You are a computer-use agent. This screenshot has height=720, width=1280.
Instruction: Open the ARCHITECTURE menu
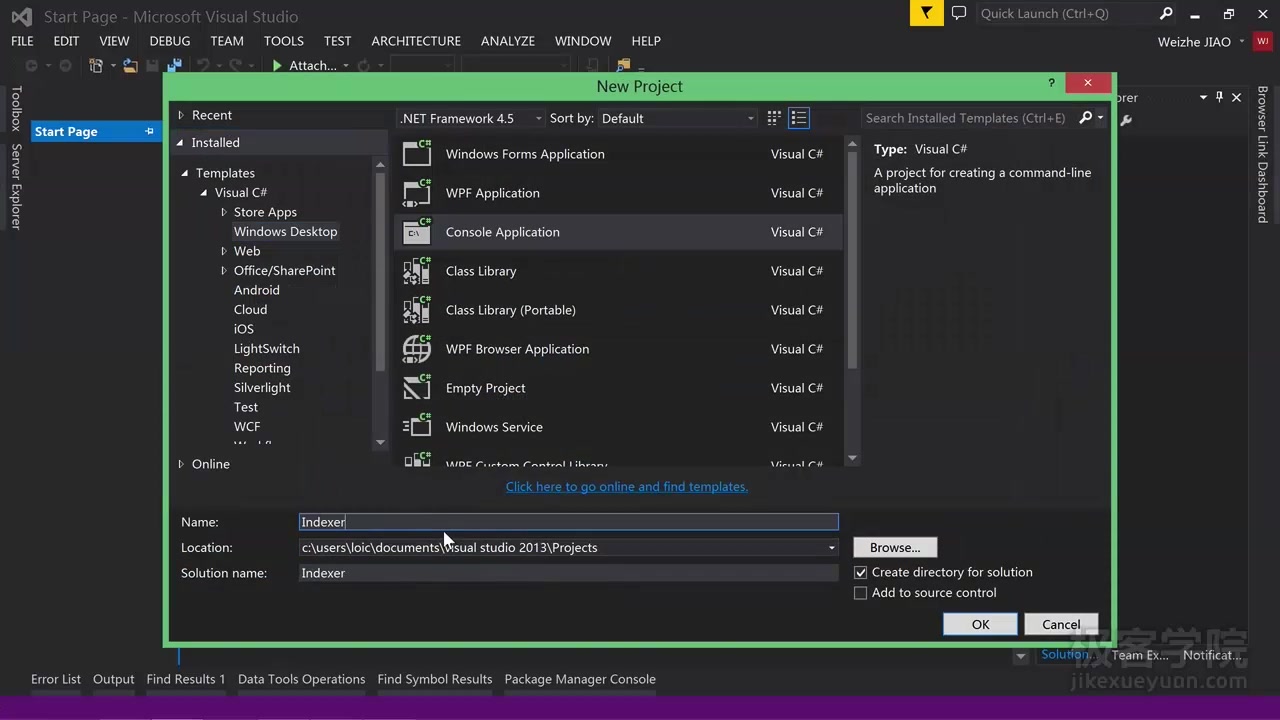416,41
